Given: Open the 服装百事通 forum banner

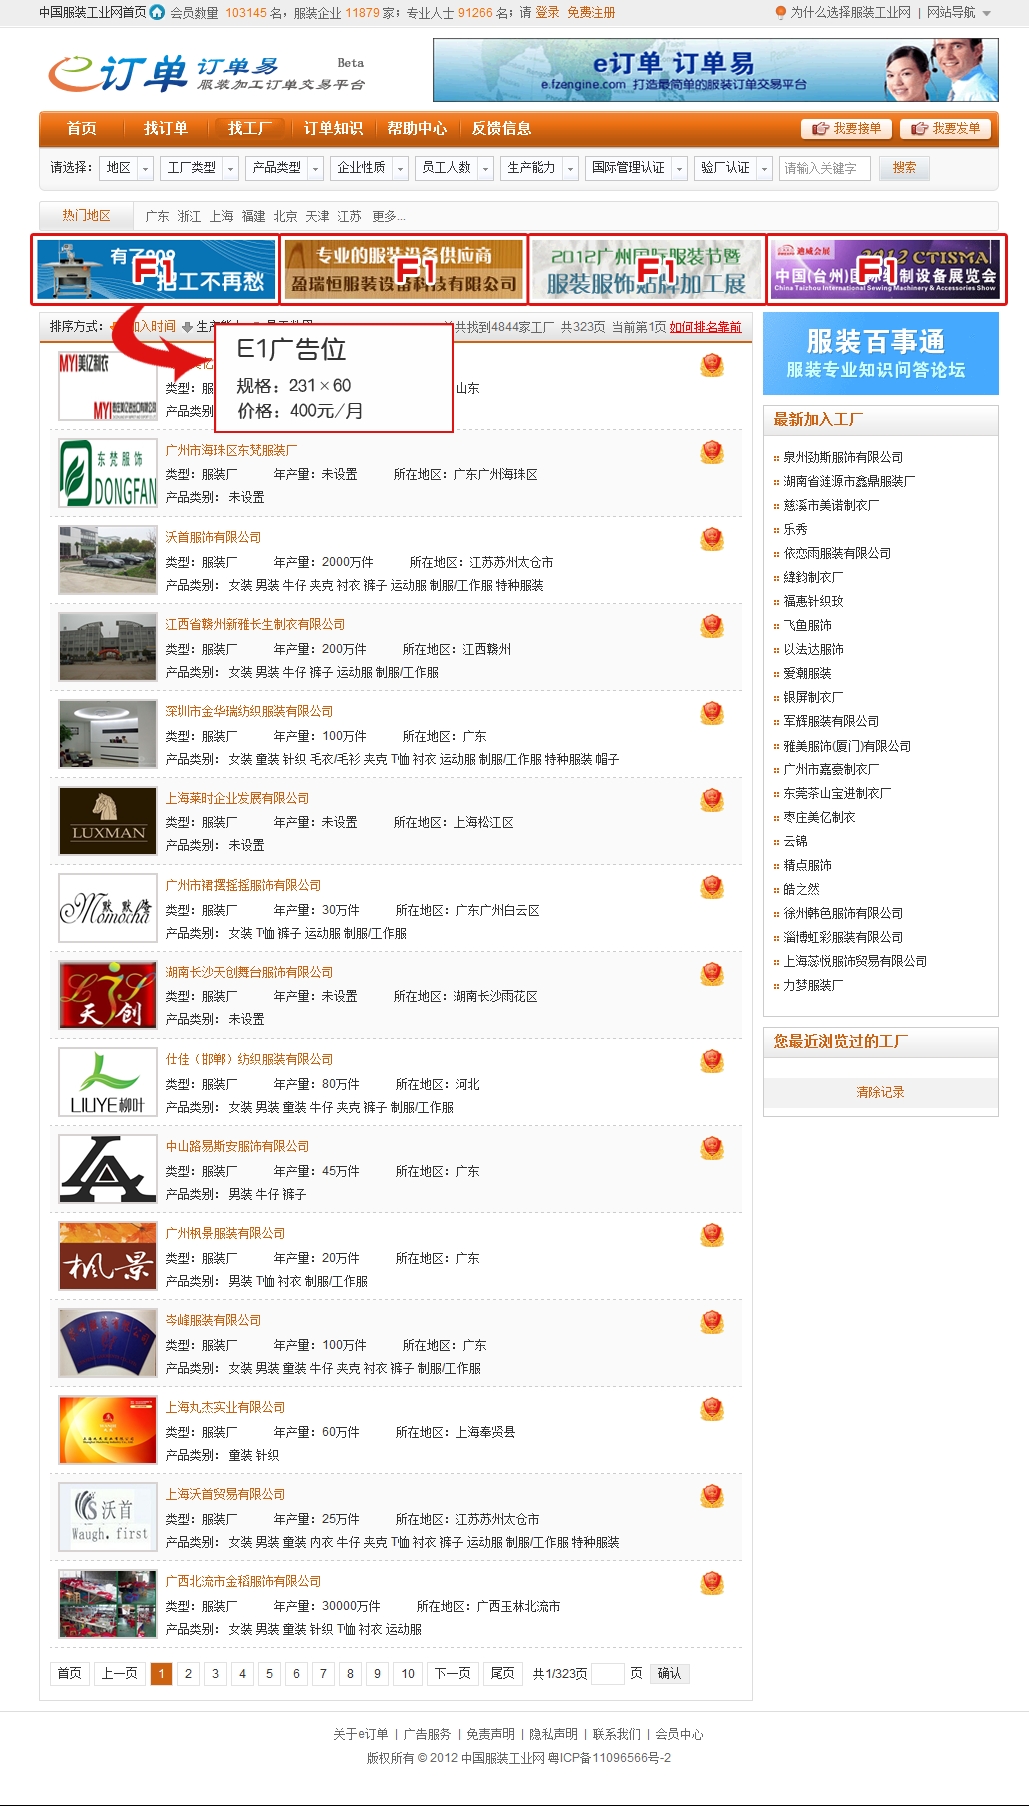Looking at the screenshot, I should click(880, 353).
